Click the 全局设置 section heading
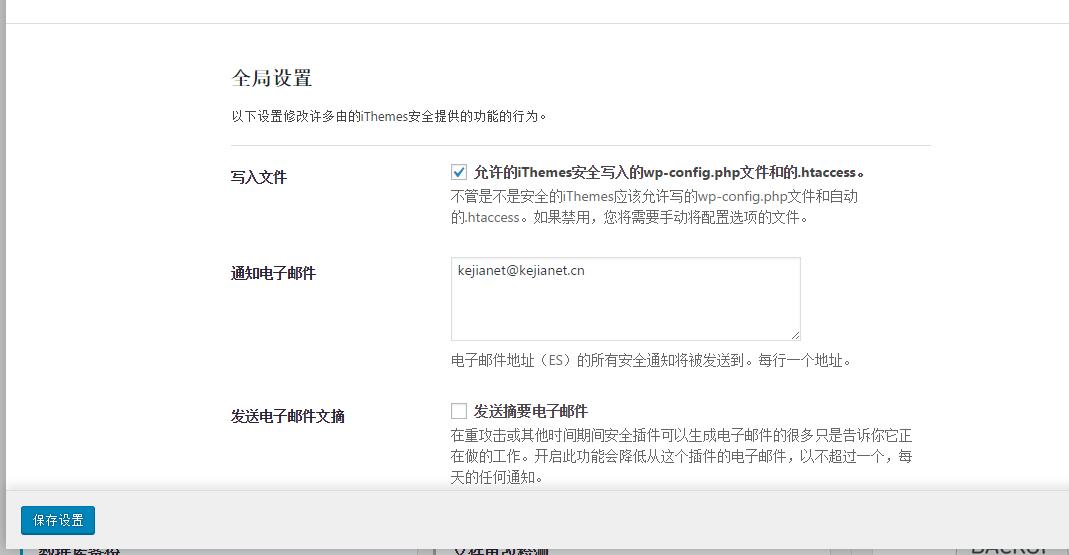 272,78
